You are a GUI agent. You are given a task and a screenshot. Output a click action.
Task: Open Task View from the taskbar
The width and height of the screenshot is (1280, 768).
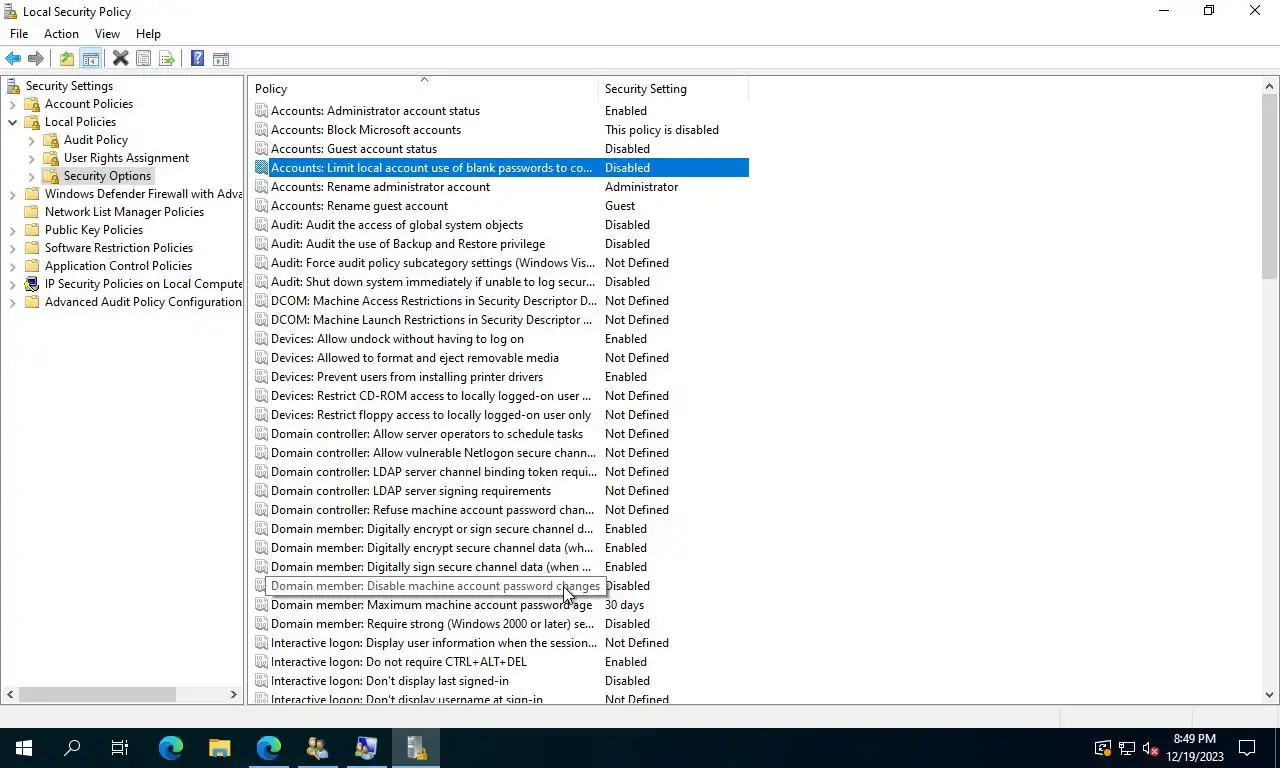click(120, 747)
